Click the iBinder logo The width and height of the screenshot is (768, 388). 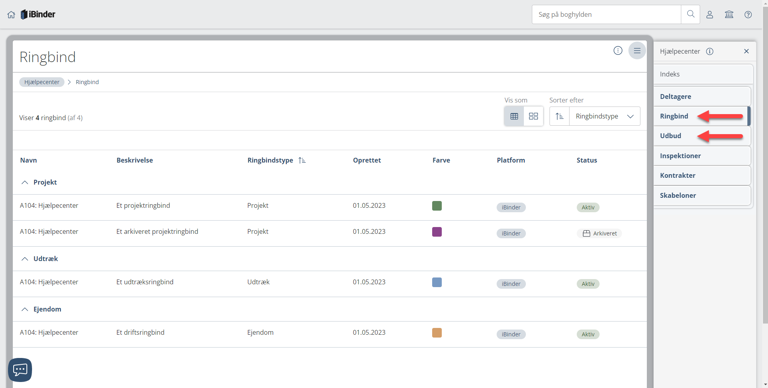pos(38,15)
